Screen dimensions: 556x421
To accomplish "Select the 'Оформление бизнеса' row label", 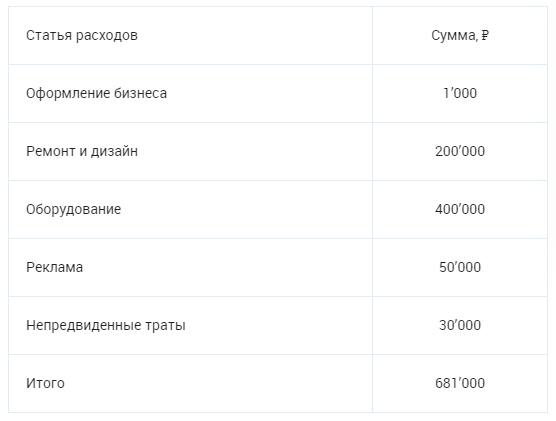I will point(96,93).
